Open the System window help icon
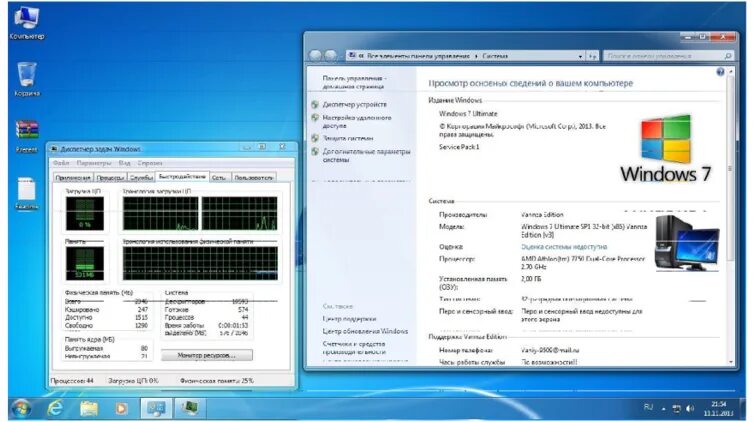The width and height of the screenshot is (753, 422). (720, 72)
